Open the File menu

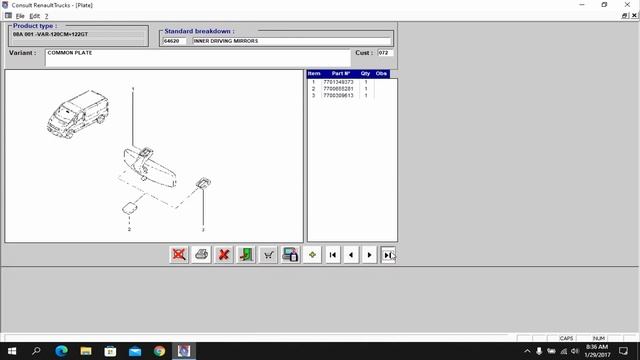click(x=20, y=16)
